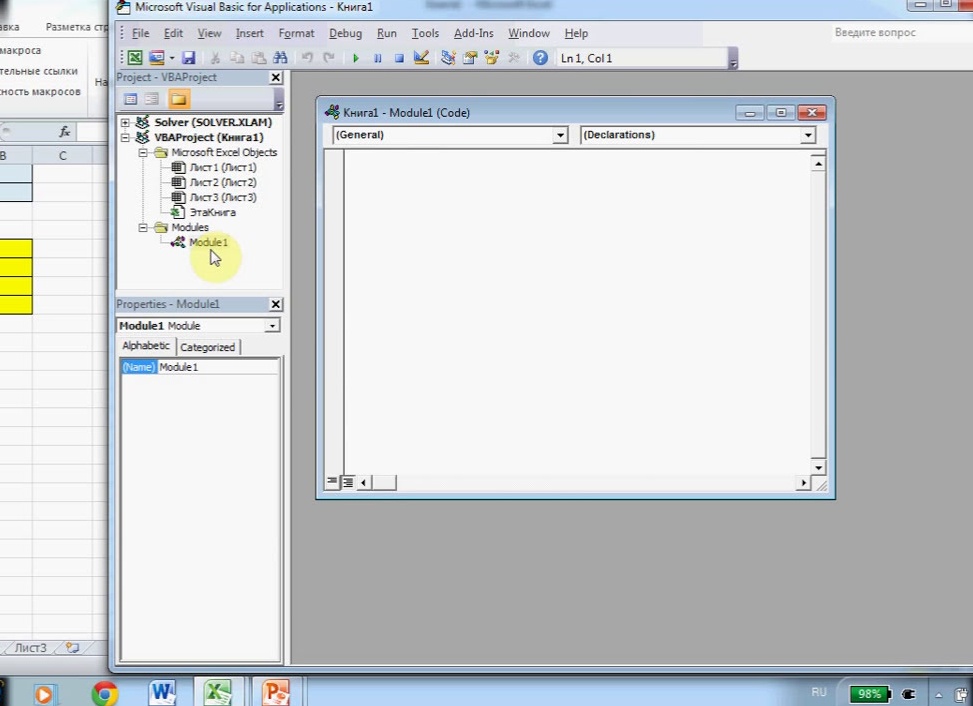This screenshot has height=706, width=973.
Task: Open the Window menu
Action: tap(529, 34)
